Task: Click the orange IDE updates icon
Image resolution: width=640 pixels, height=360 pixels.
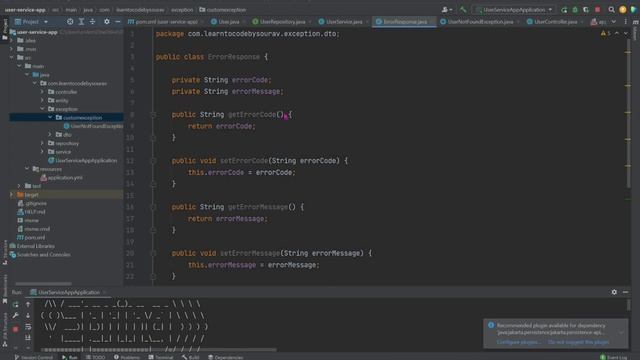Action: click(622, 9)
